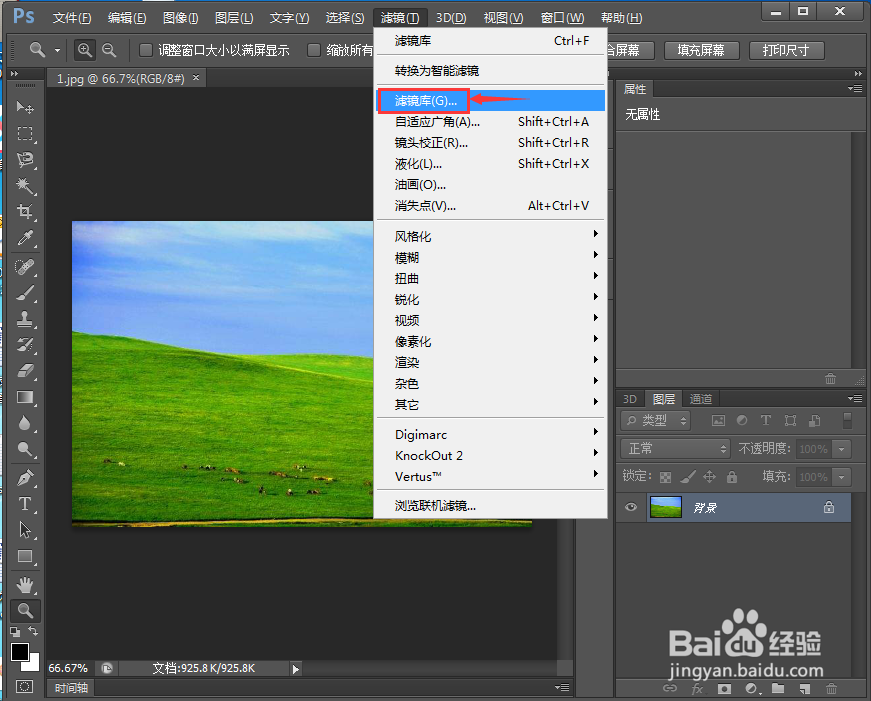Viewport: 871px width, 701px height.
Task: Open the 滤镜库(G) entry in the filter menu
Action: tap(423, 100)
